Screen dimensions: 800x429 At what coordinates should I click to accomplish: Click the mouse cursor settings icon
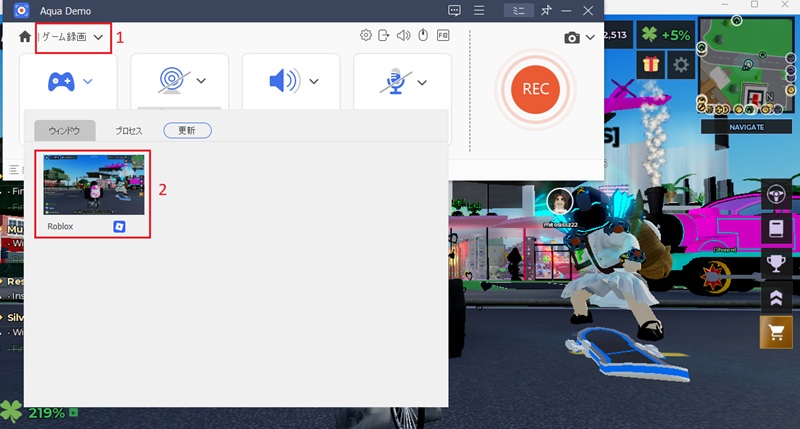click(x=423, y=35)
